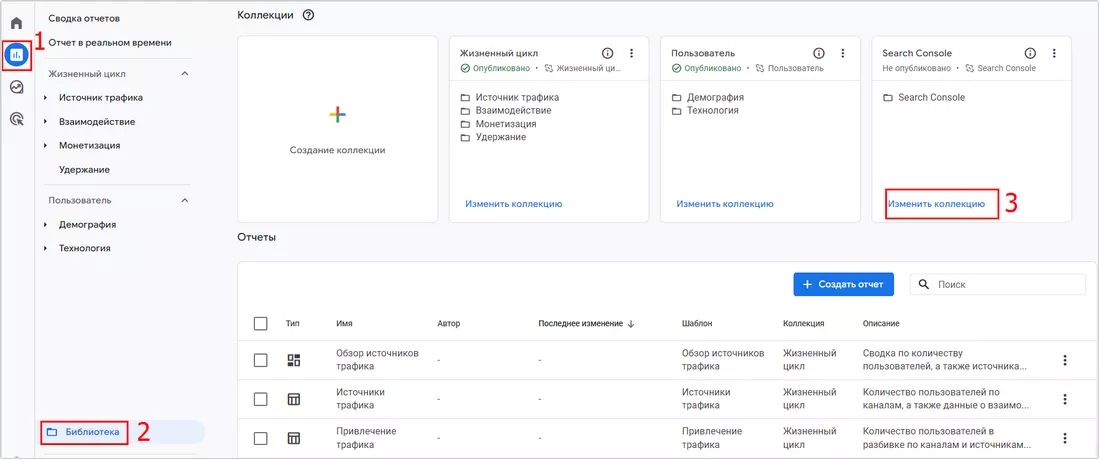1100x460 pixels.
Task: Check the Источники трафика row checkbox
Action: (x=260, y=399)
